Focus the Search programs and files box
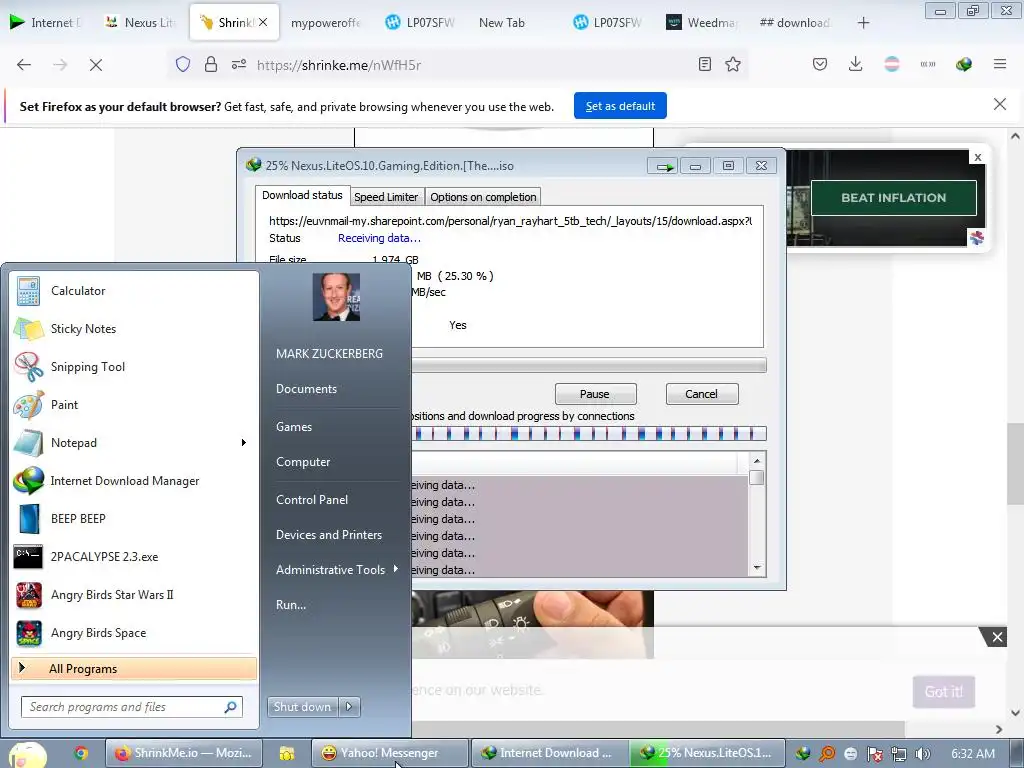The image size is (1024, 768). coord(132,707)
